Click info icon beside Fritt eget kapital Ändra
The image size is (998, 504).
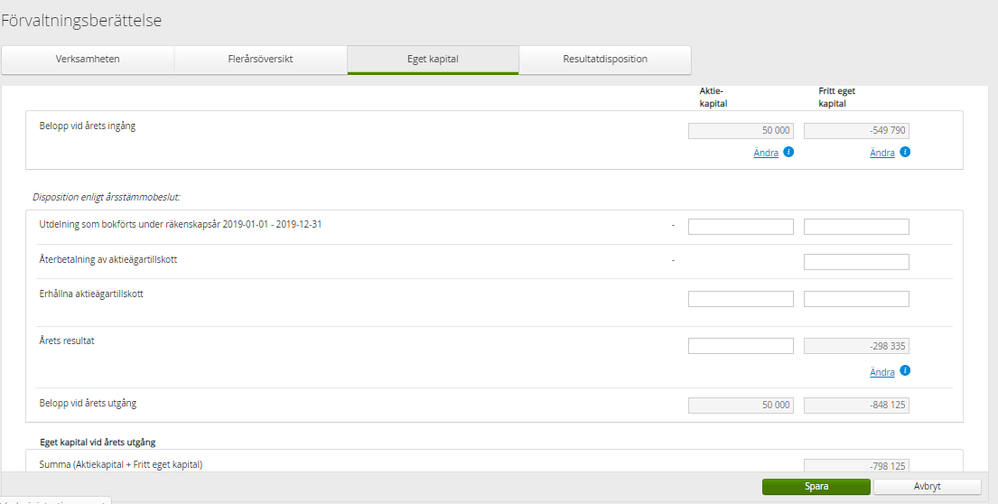(905, 152)
